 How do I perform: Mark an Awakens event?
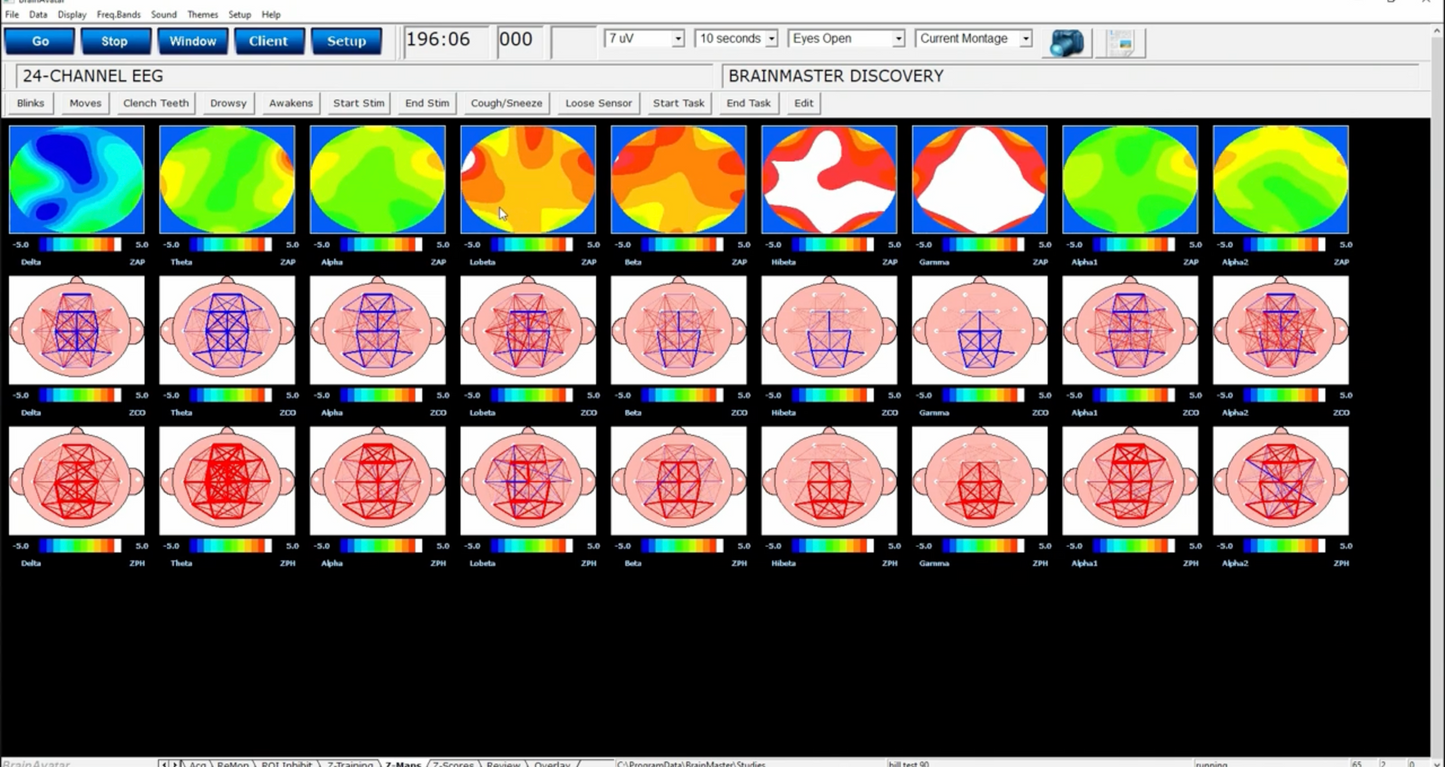[x=291, y=103]
